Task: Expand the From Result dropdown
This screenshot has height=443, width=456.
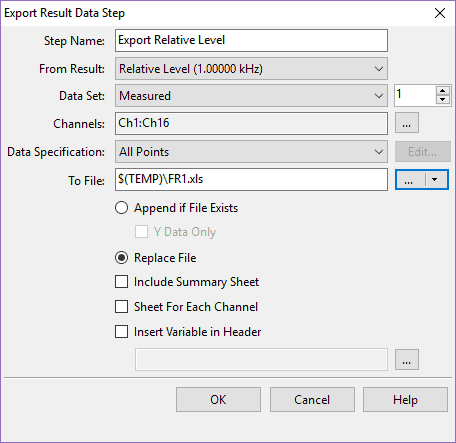Action: point(251,69)
